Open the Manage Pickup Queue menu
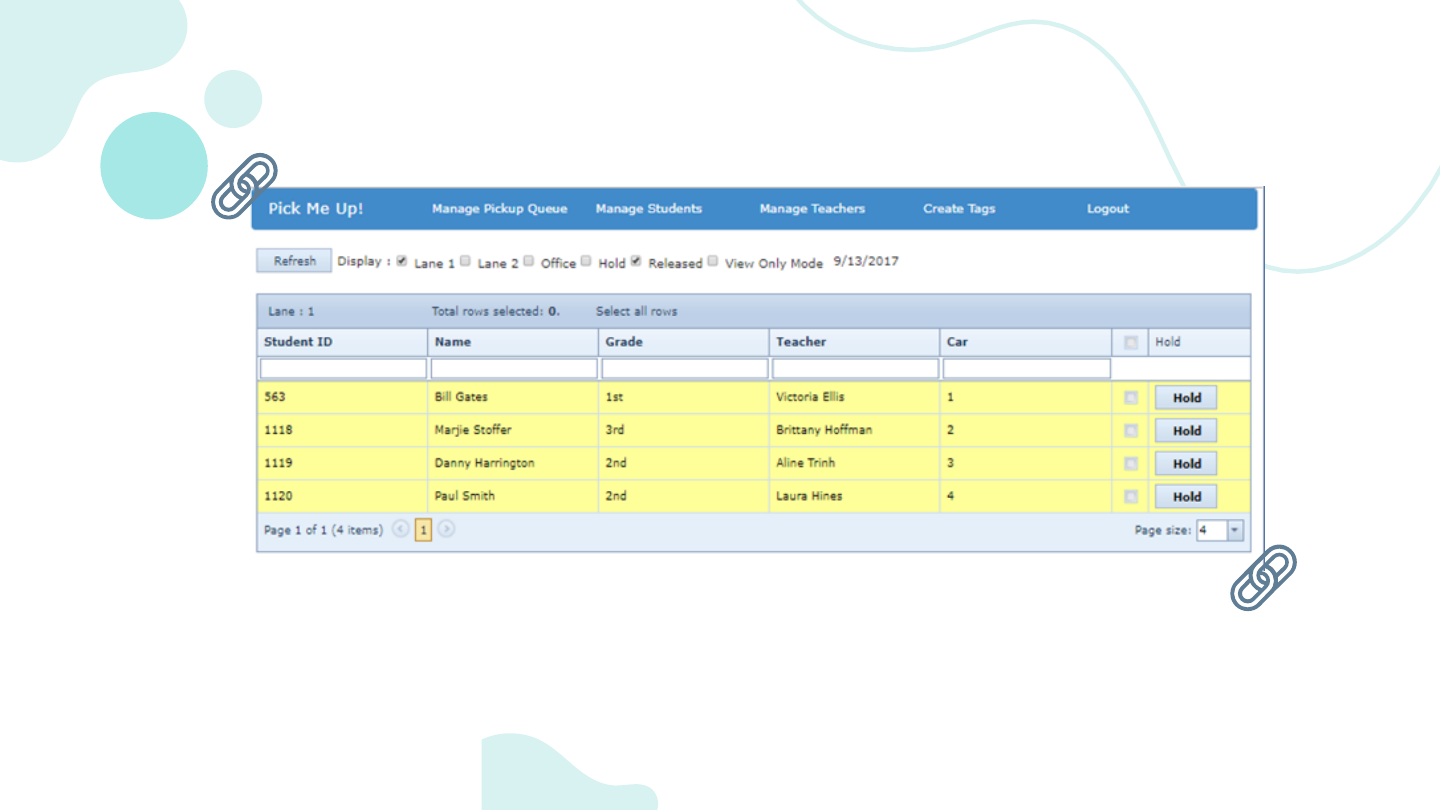This screenshot has height=810, width=1440. (499, 209)
